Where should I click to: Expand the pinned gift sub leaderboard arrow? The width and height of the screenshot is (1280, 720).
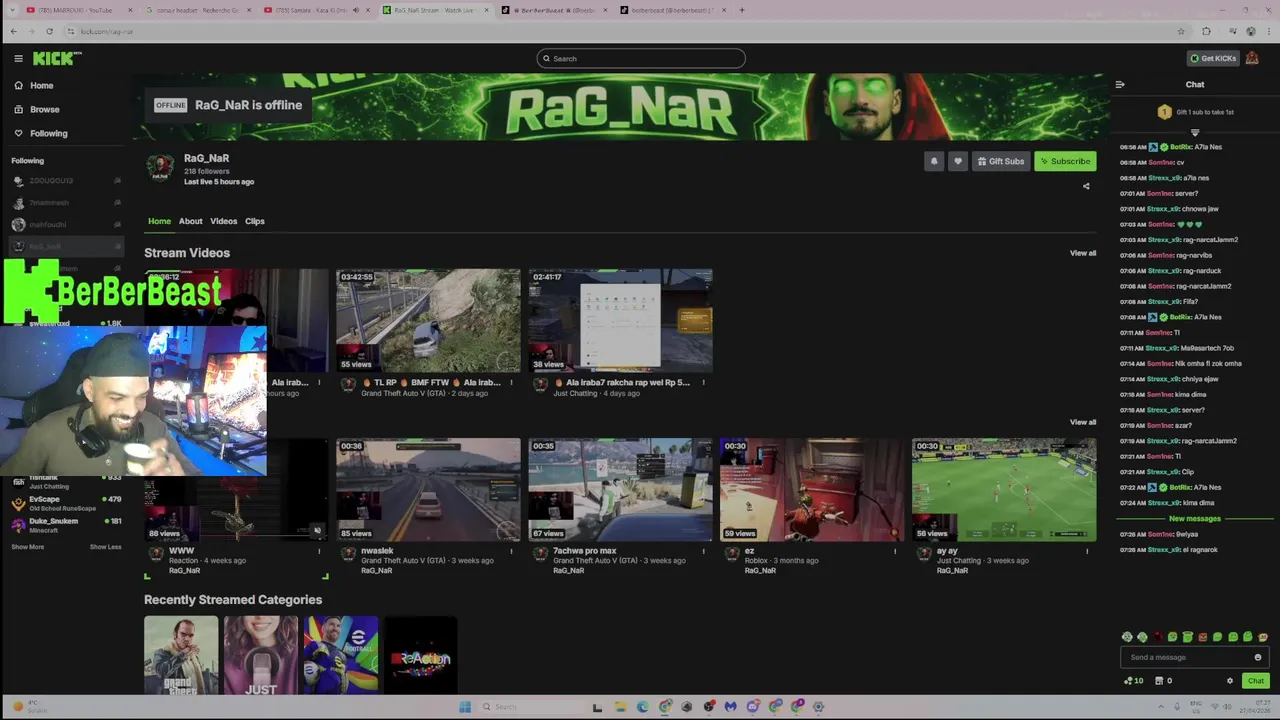coord(1195,132)
